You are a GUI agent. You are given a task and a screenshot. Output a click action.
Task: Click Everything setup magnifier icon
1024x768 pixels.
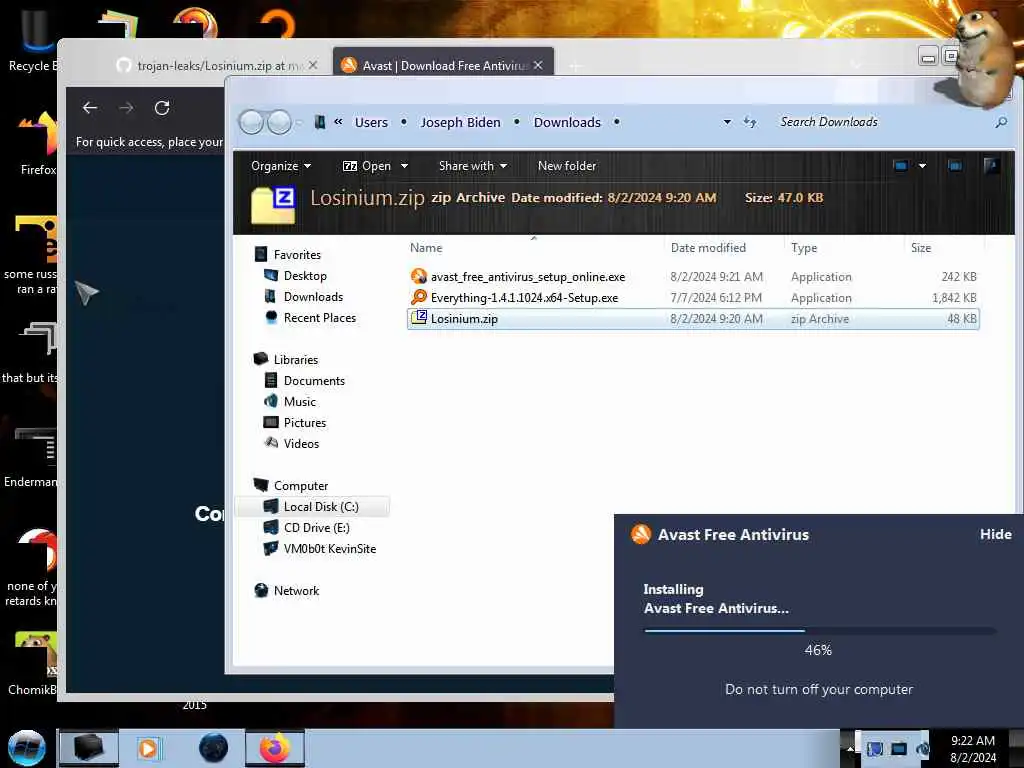pyautogui.click(x=419, y=297)
